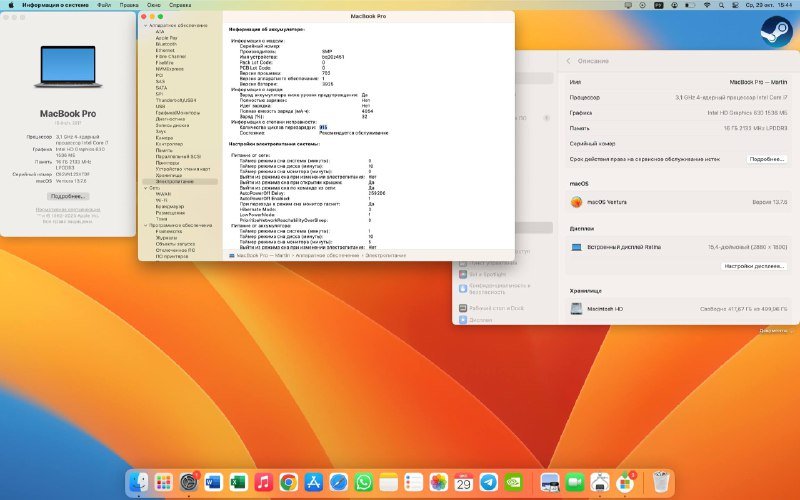Image resolution: width=800 pixels, height=500 pixels.
Task: Open System Settings gear in Dock
Action: 188,482
